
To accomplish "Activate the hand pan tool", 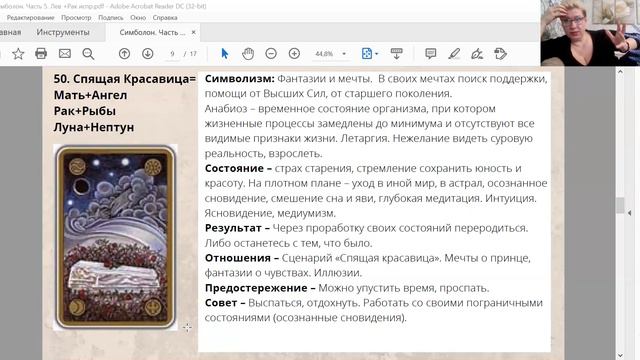I will [248, 53].
